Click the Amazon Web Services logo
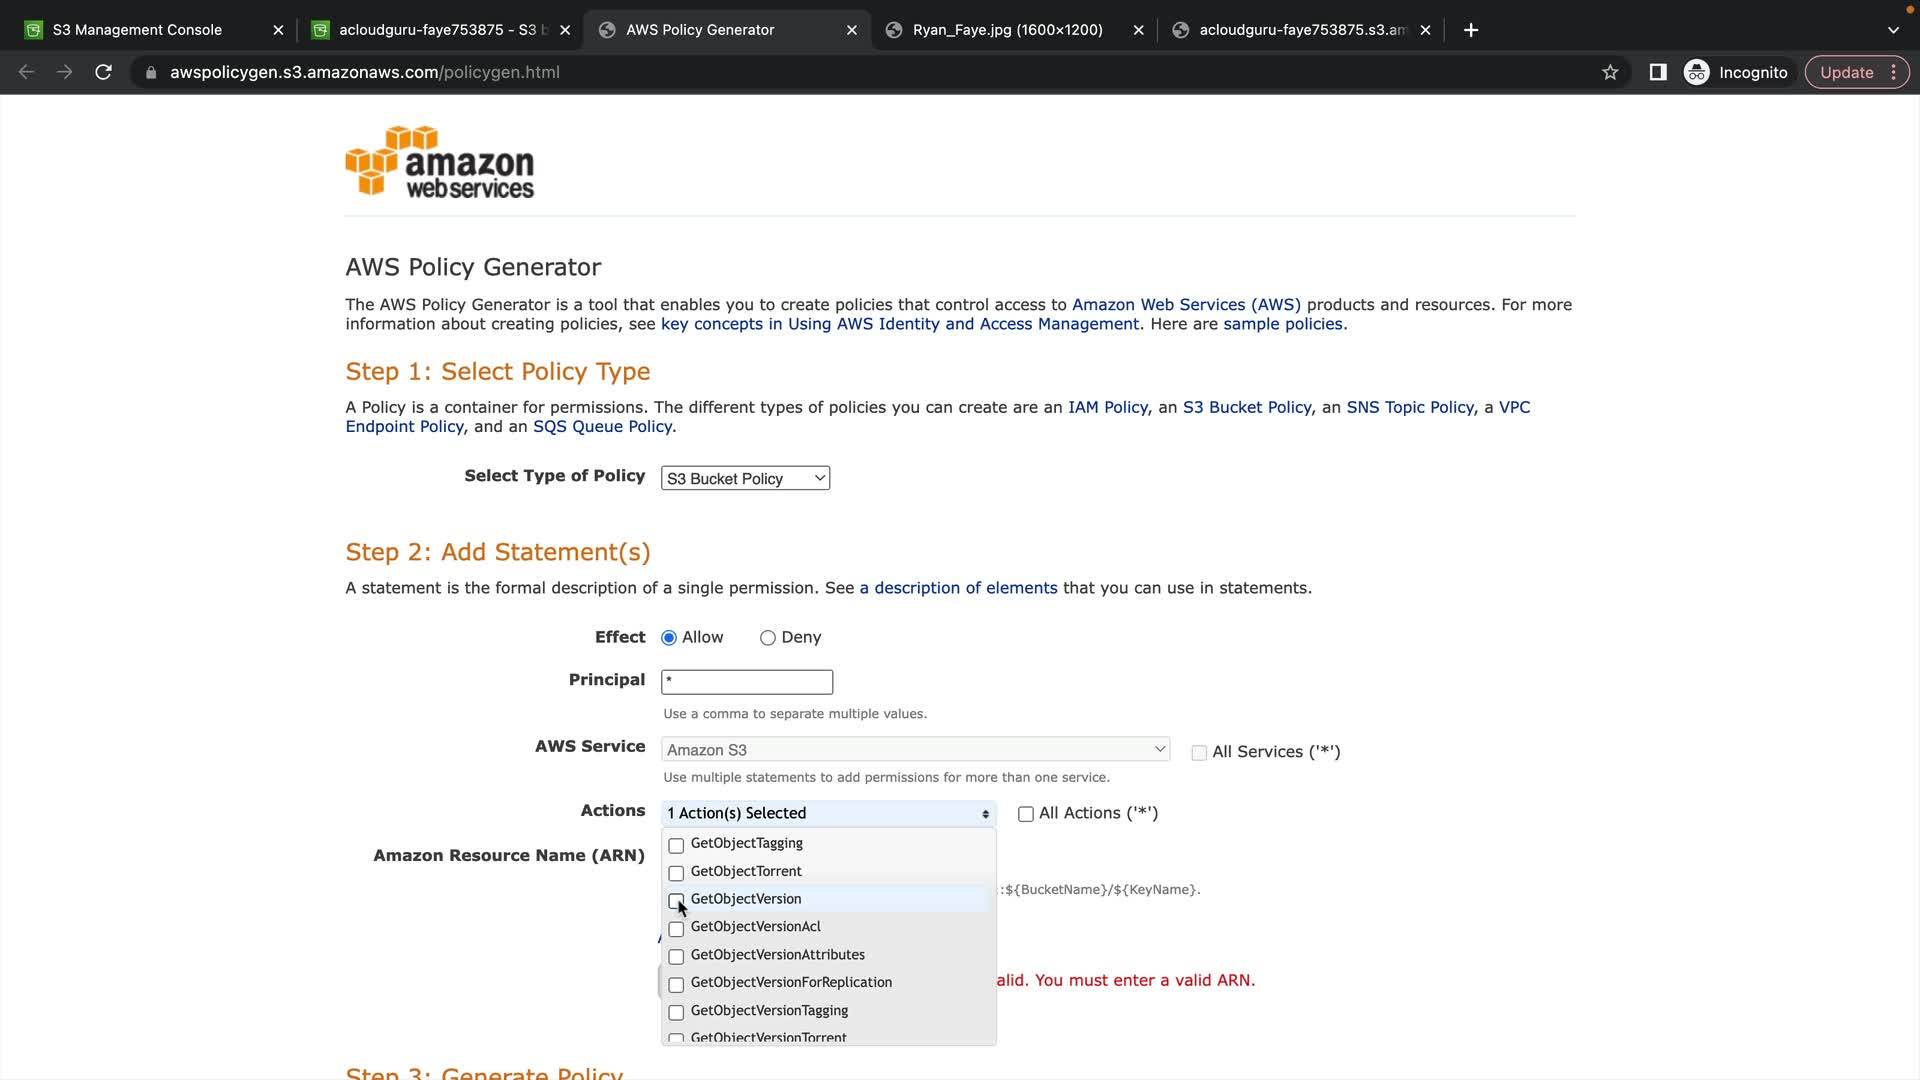 (x=440, y=162)
